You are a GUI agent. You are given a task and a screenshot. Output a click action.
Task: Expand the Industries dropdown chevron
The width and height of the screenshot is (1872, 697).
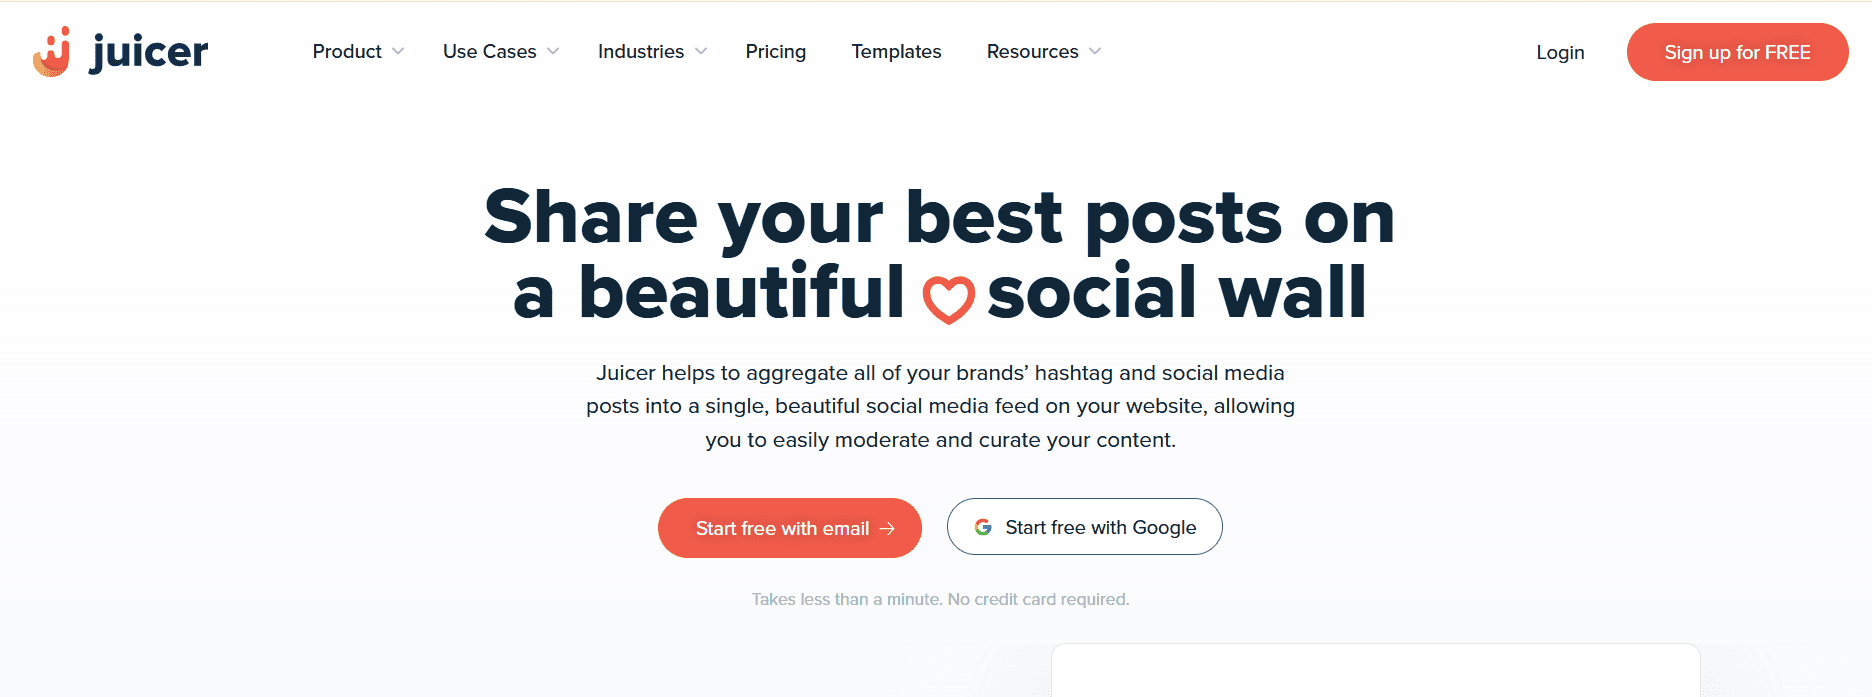coord(701,51)
